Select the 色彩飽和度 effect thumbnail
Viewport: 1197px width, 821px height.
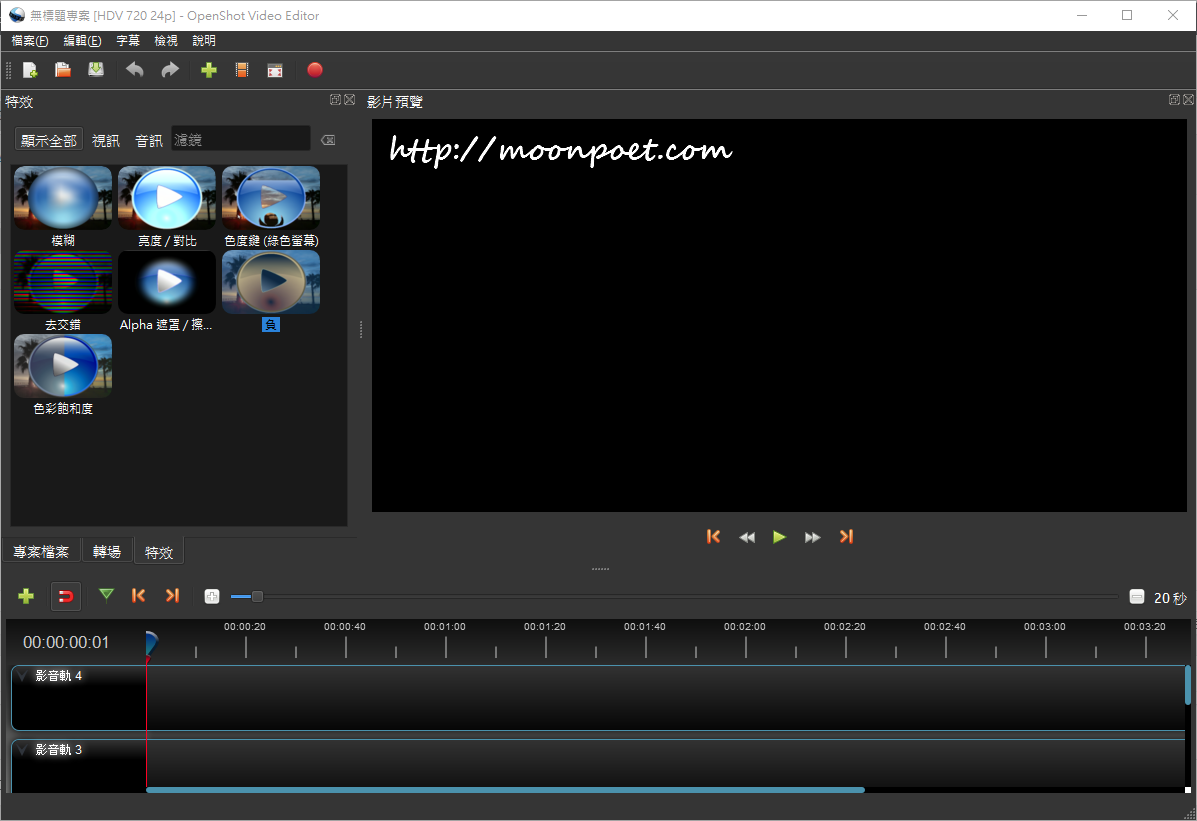63,366
